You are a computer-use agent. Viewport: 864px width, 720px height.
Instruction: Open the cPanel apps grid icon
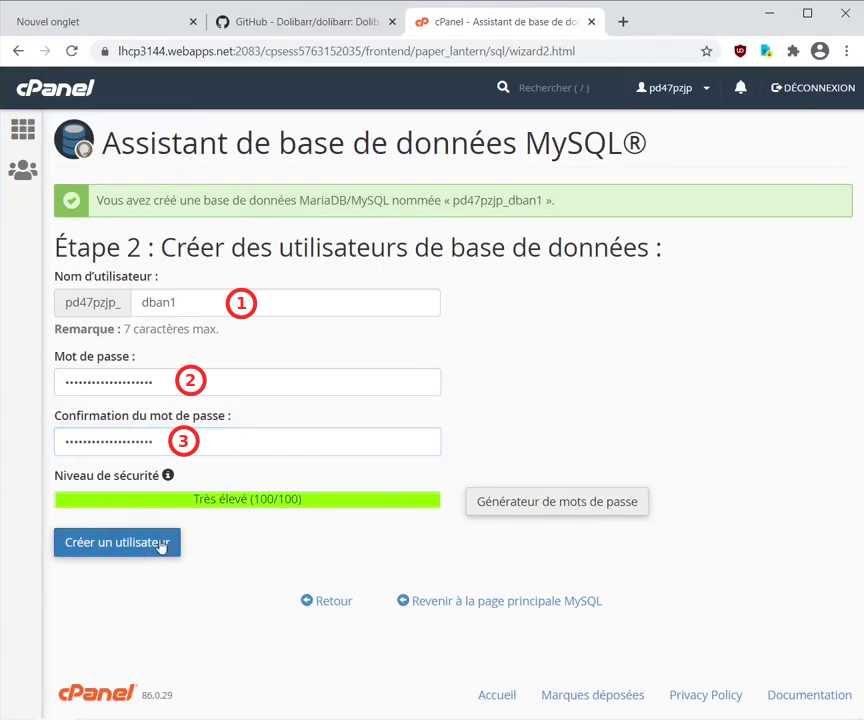pos(22,129)
